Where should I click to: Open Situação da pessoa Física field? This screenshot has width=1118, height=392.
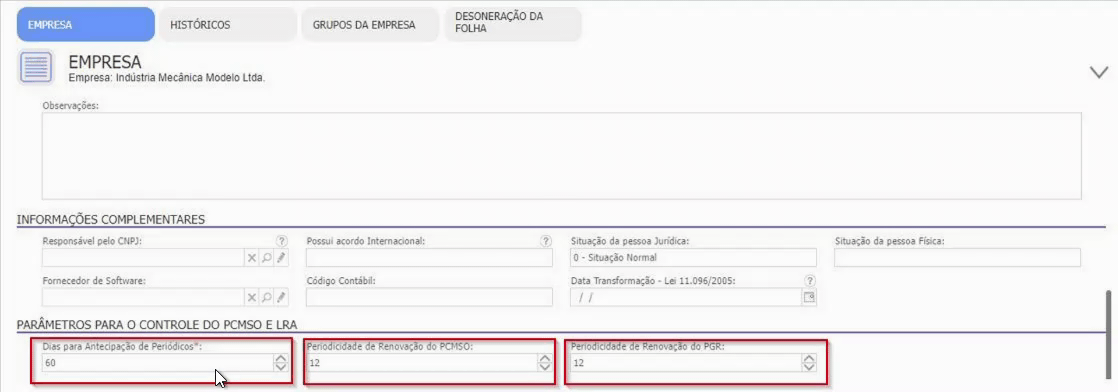click(x=957, y=257)
